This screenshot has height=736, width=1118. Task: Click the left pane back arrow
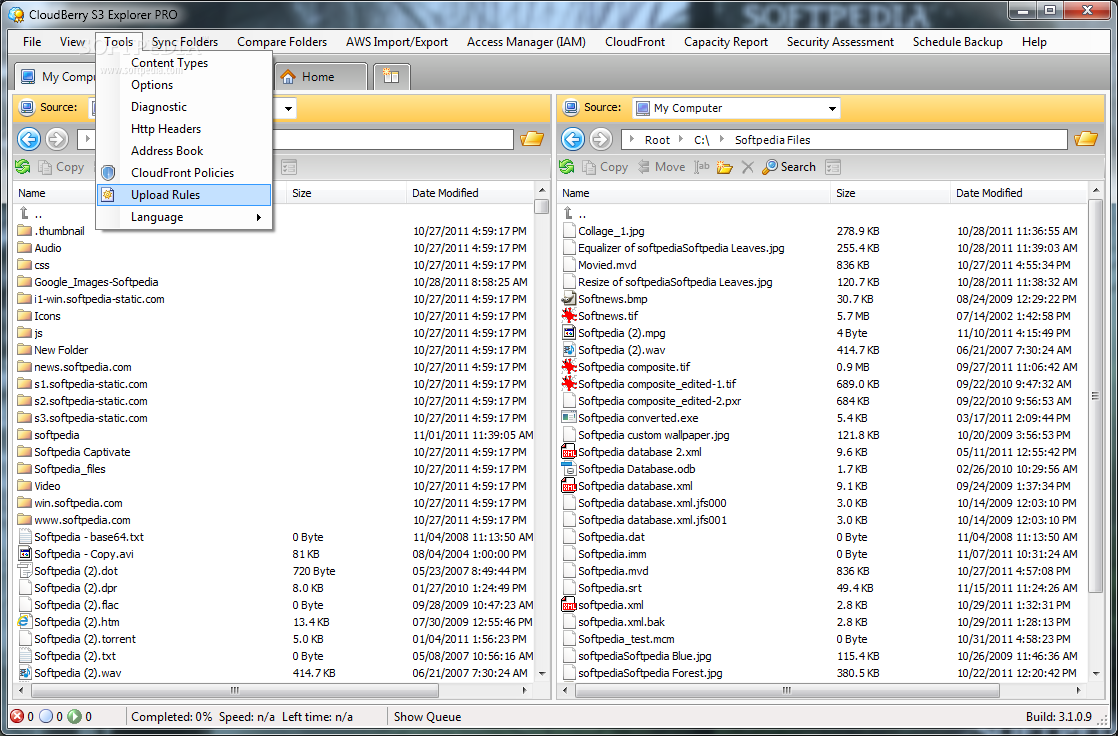tap(29, 139)
